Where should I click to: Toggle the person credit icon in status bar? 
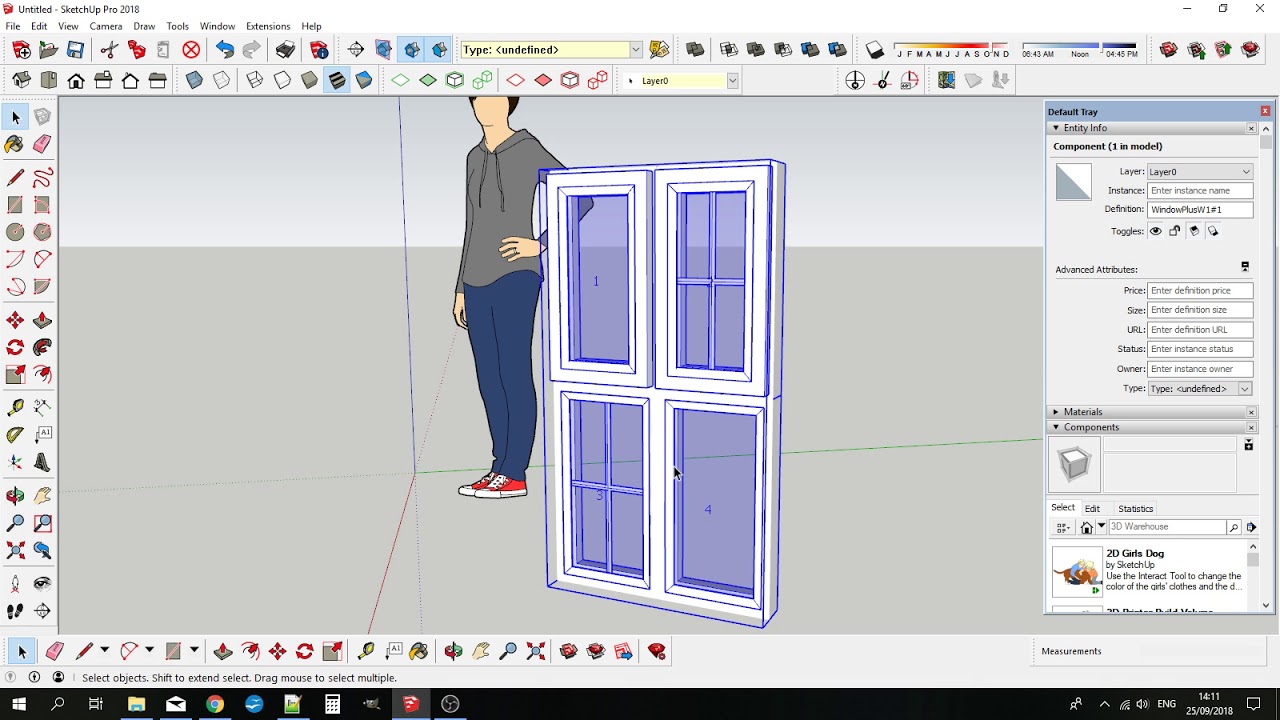(x=58, y=677)
